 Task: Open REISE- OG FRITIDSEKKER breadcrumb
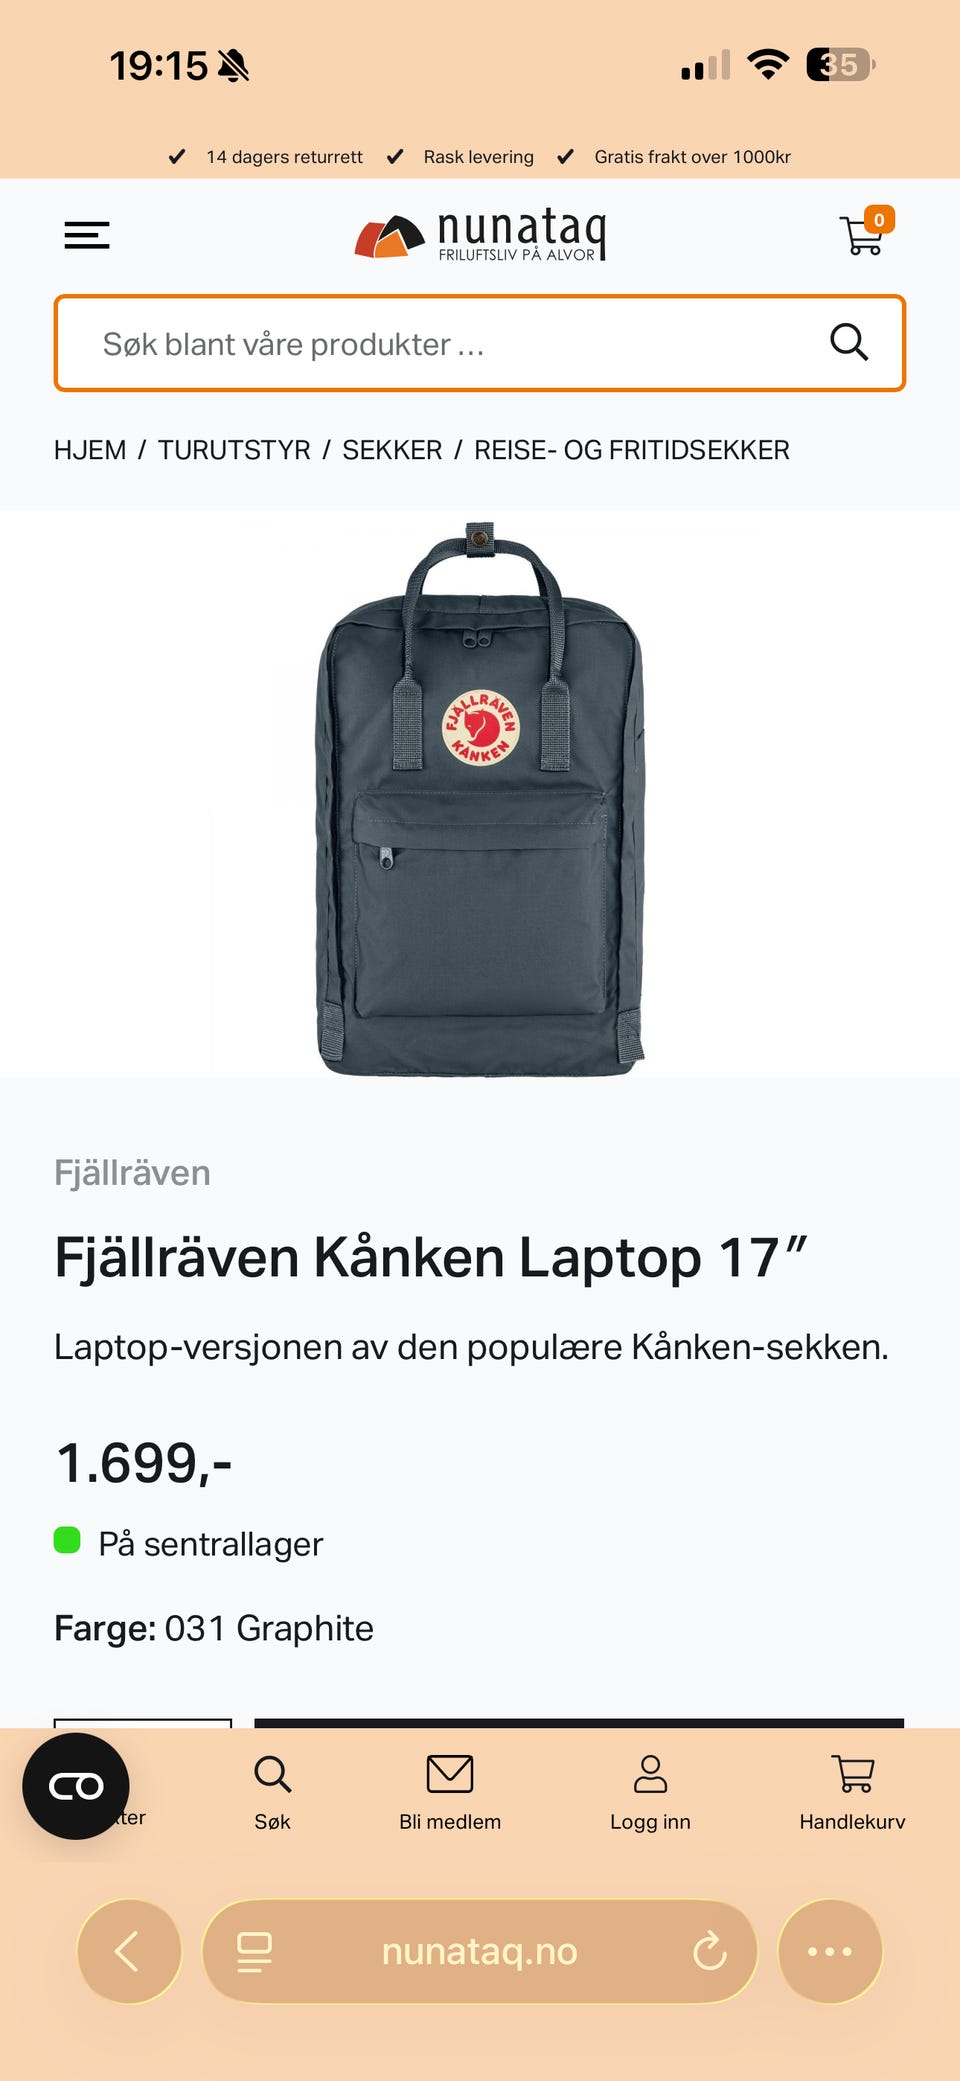(632, 450)
